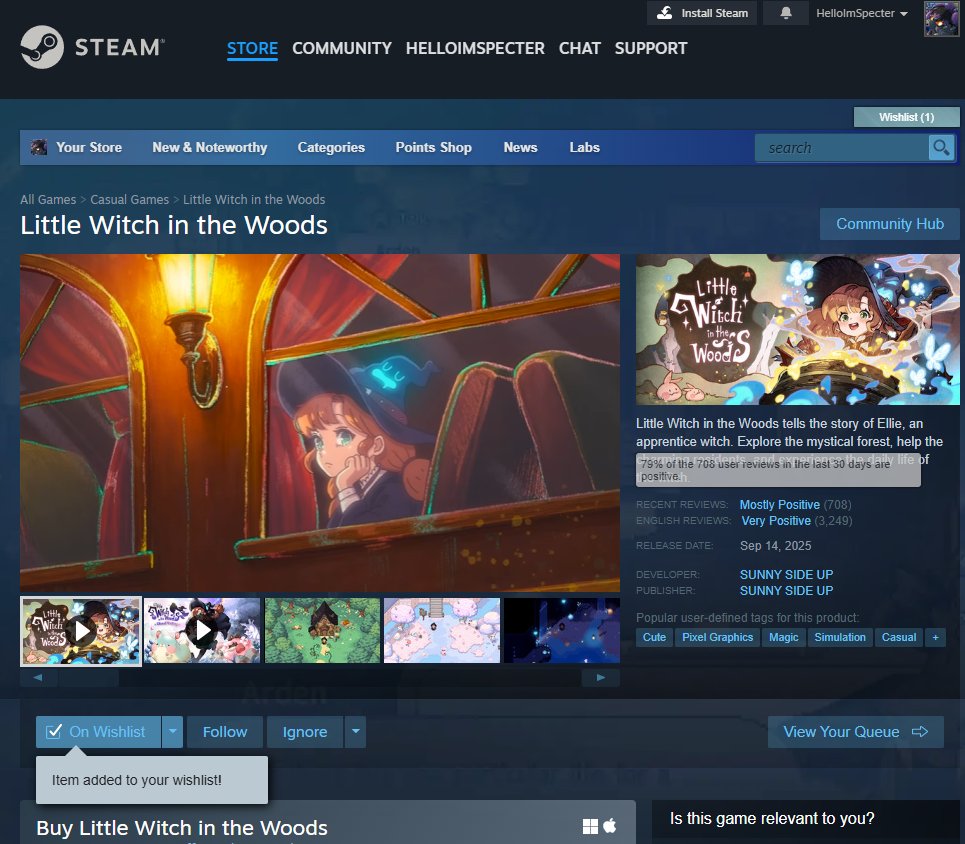Screen dimensions: 965x844
Task: Click the Follow button
Action: tap(225, 732)
